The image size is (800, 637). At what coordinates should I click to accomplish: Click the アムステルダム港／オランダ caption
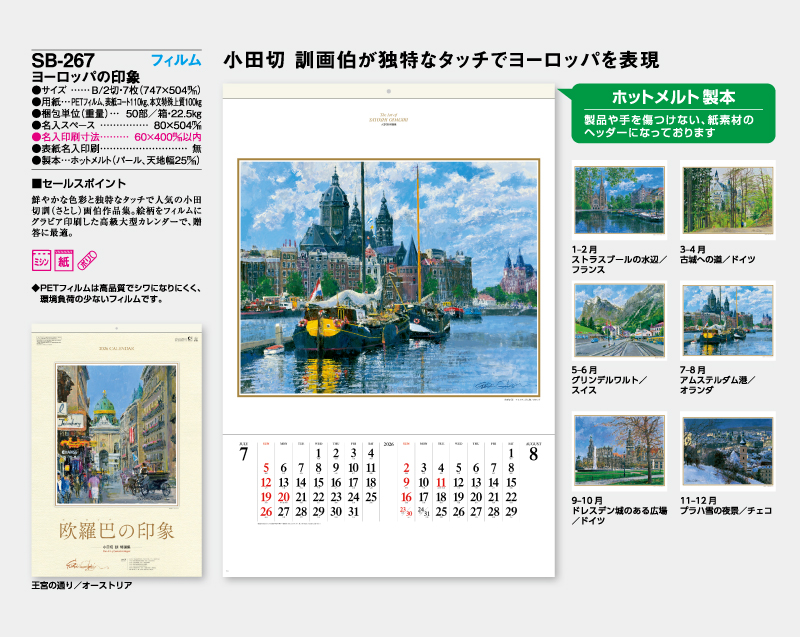pos(717,385)
